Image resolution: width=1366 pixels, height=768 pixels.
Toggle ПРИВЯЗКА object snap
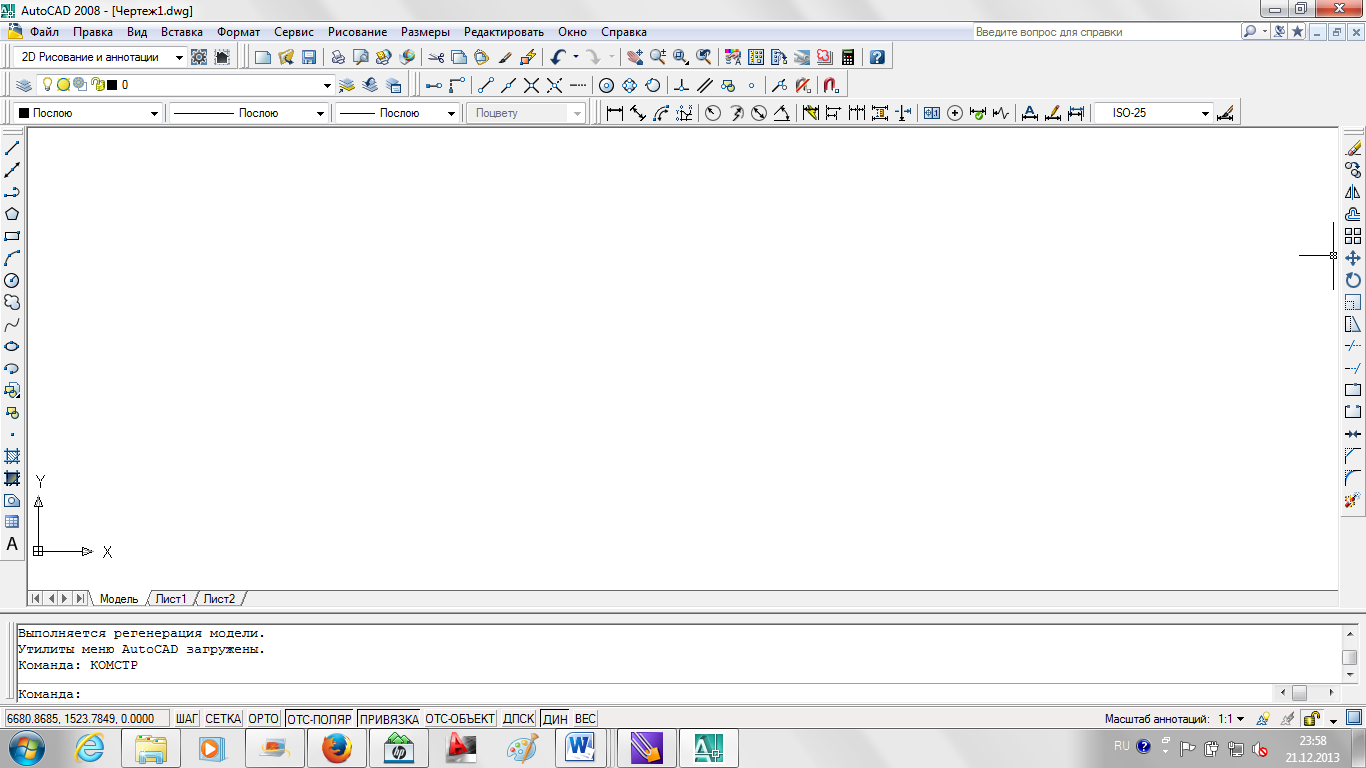(389, 719)
